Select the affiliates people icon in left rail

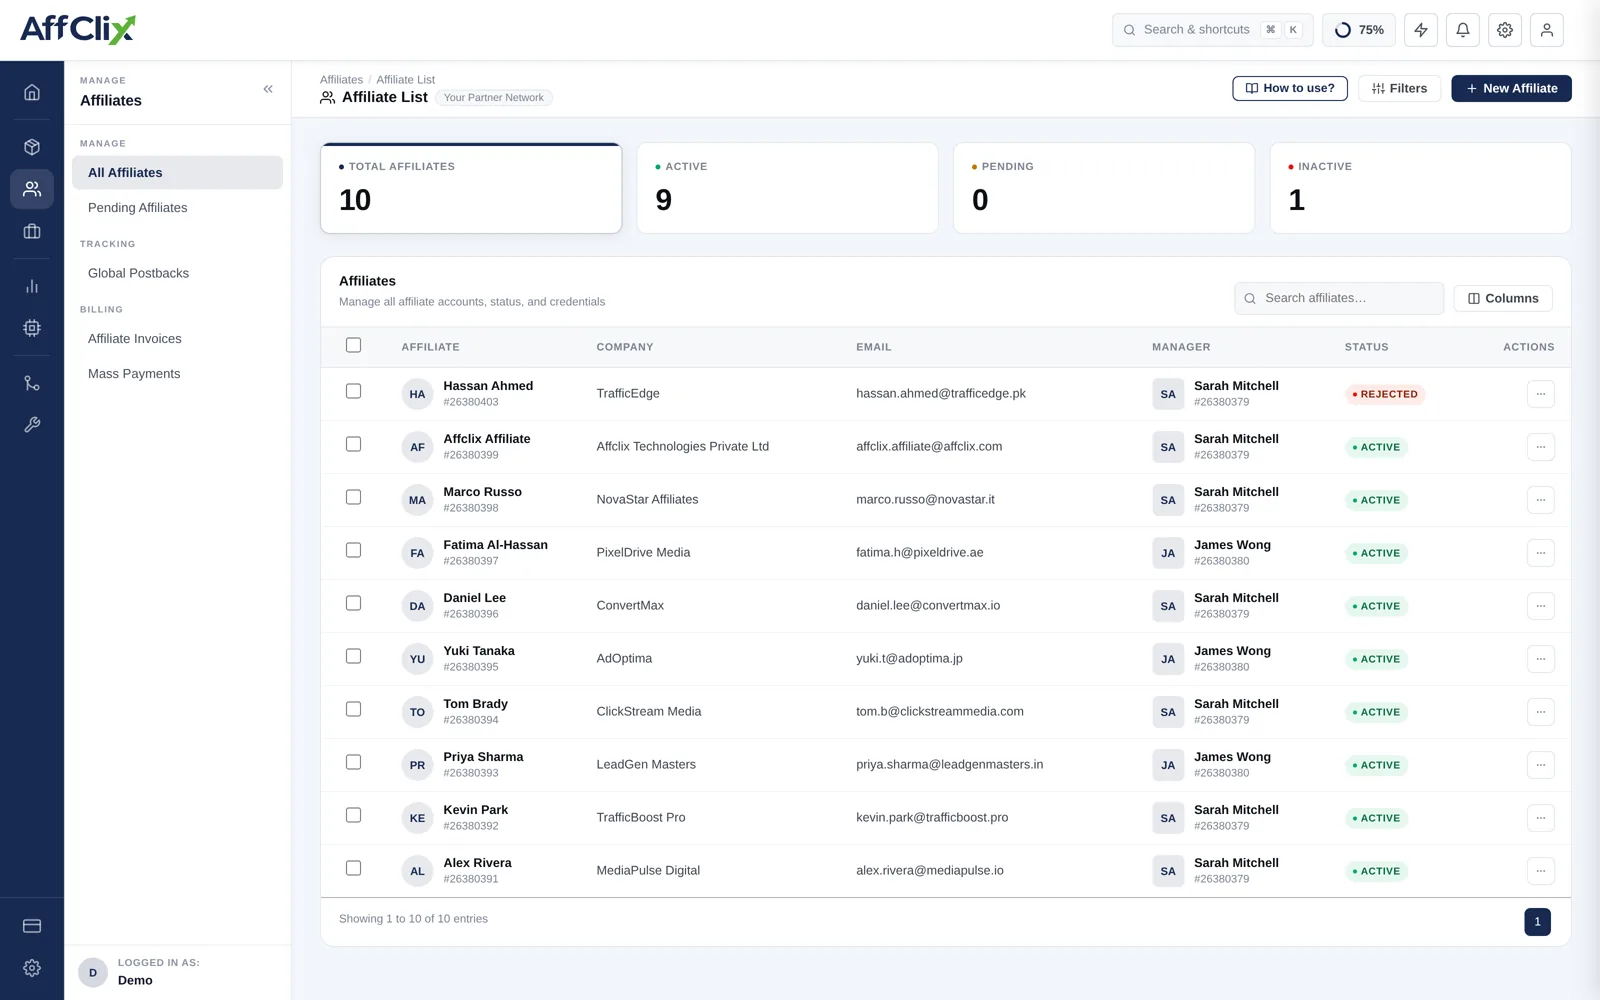(x=32, y=189)
